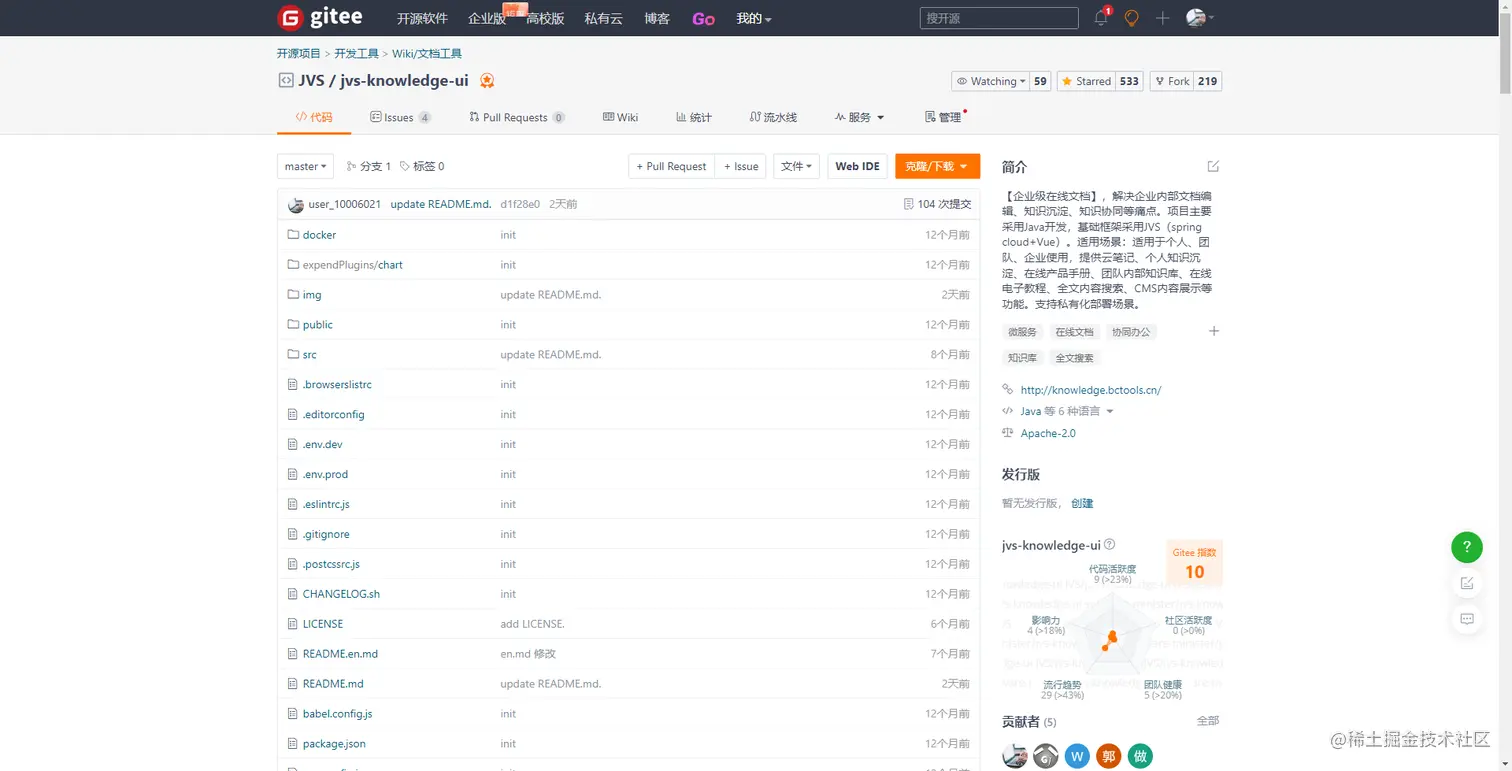1512x771 pixels.
Task: Click the 搜开源 search field
Action: (999, 18)
